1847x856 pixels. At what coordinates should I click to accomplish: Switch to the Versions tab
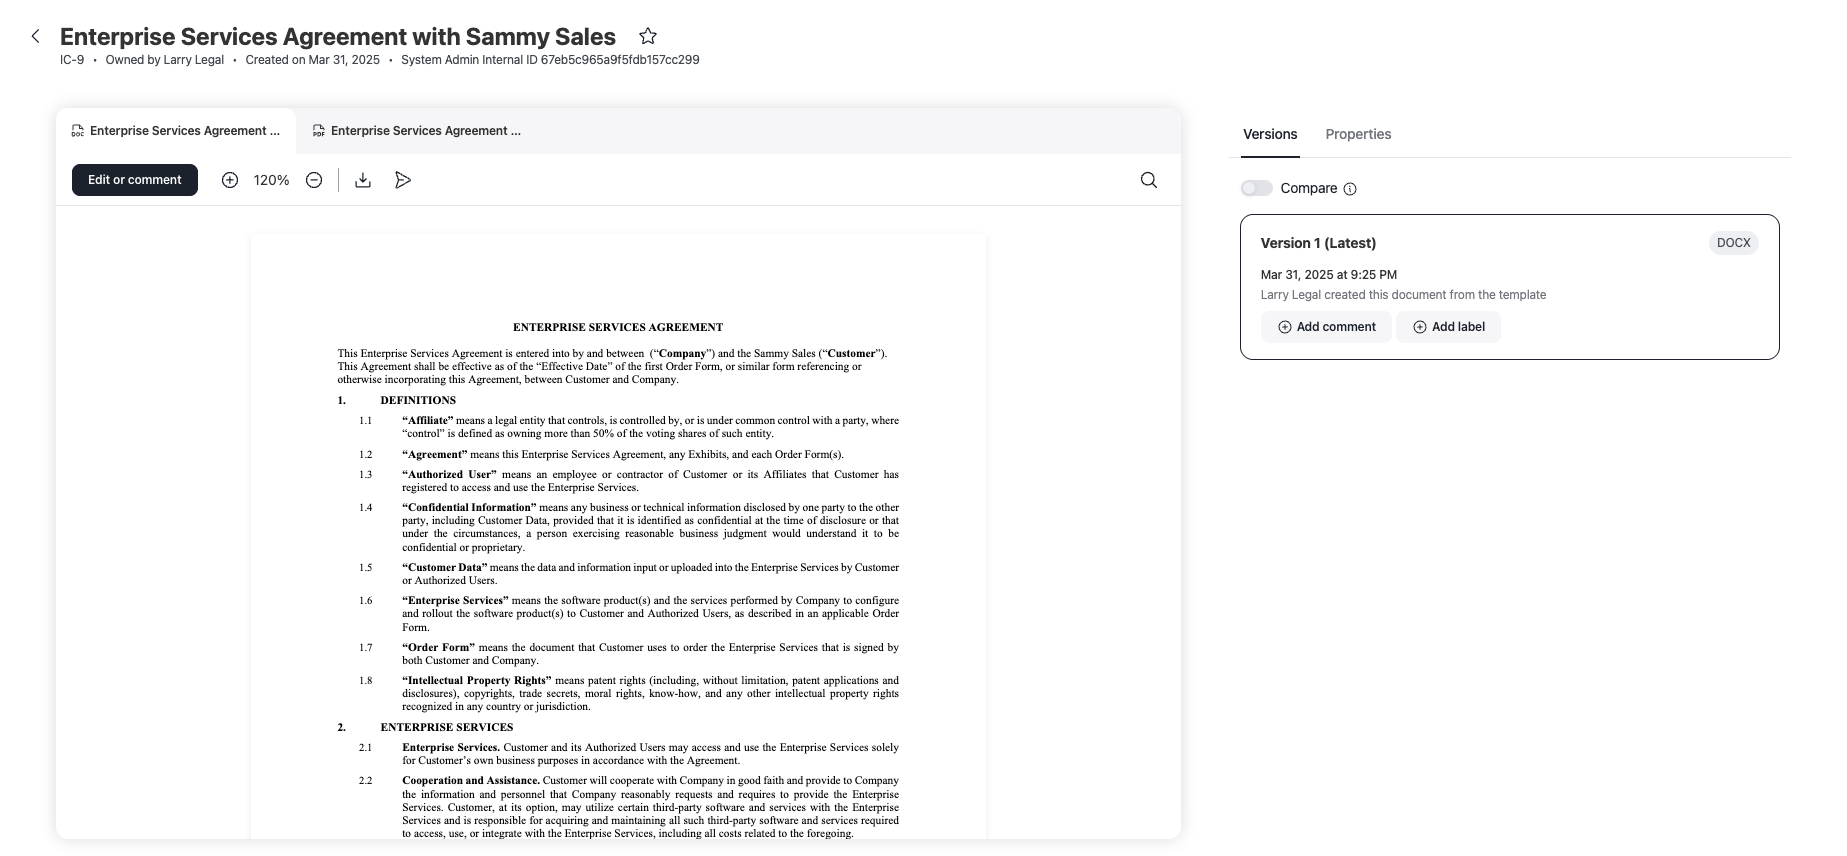(x=1270, y=134)
